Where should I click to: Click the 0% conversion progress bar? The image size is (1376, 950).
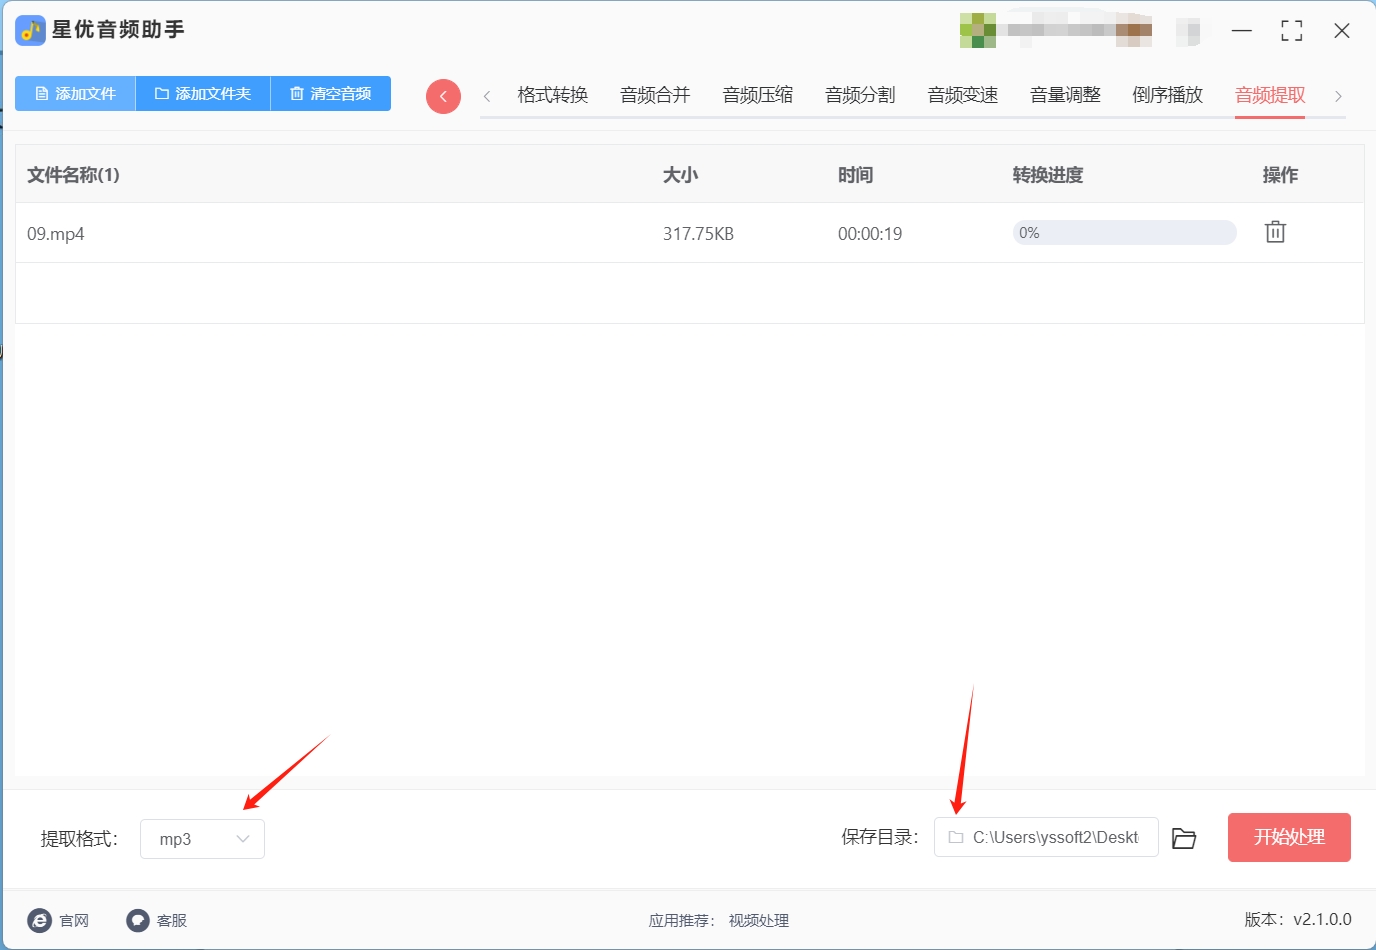(x=1124, y=233)
